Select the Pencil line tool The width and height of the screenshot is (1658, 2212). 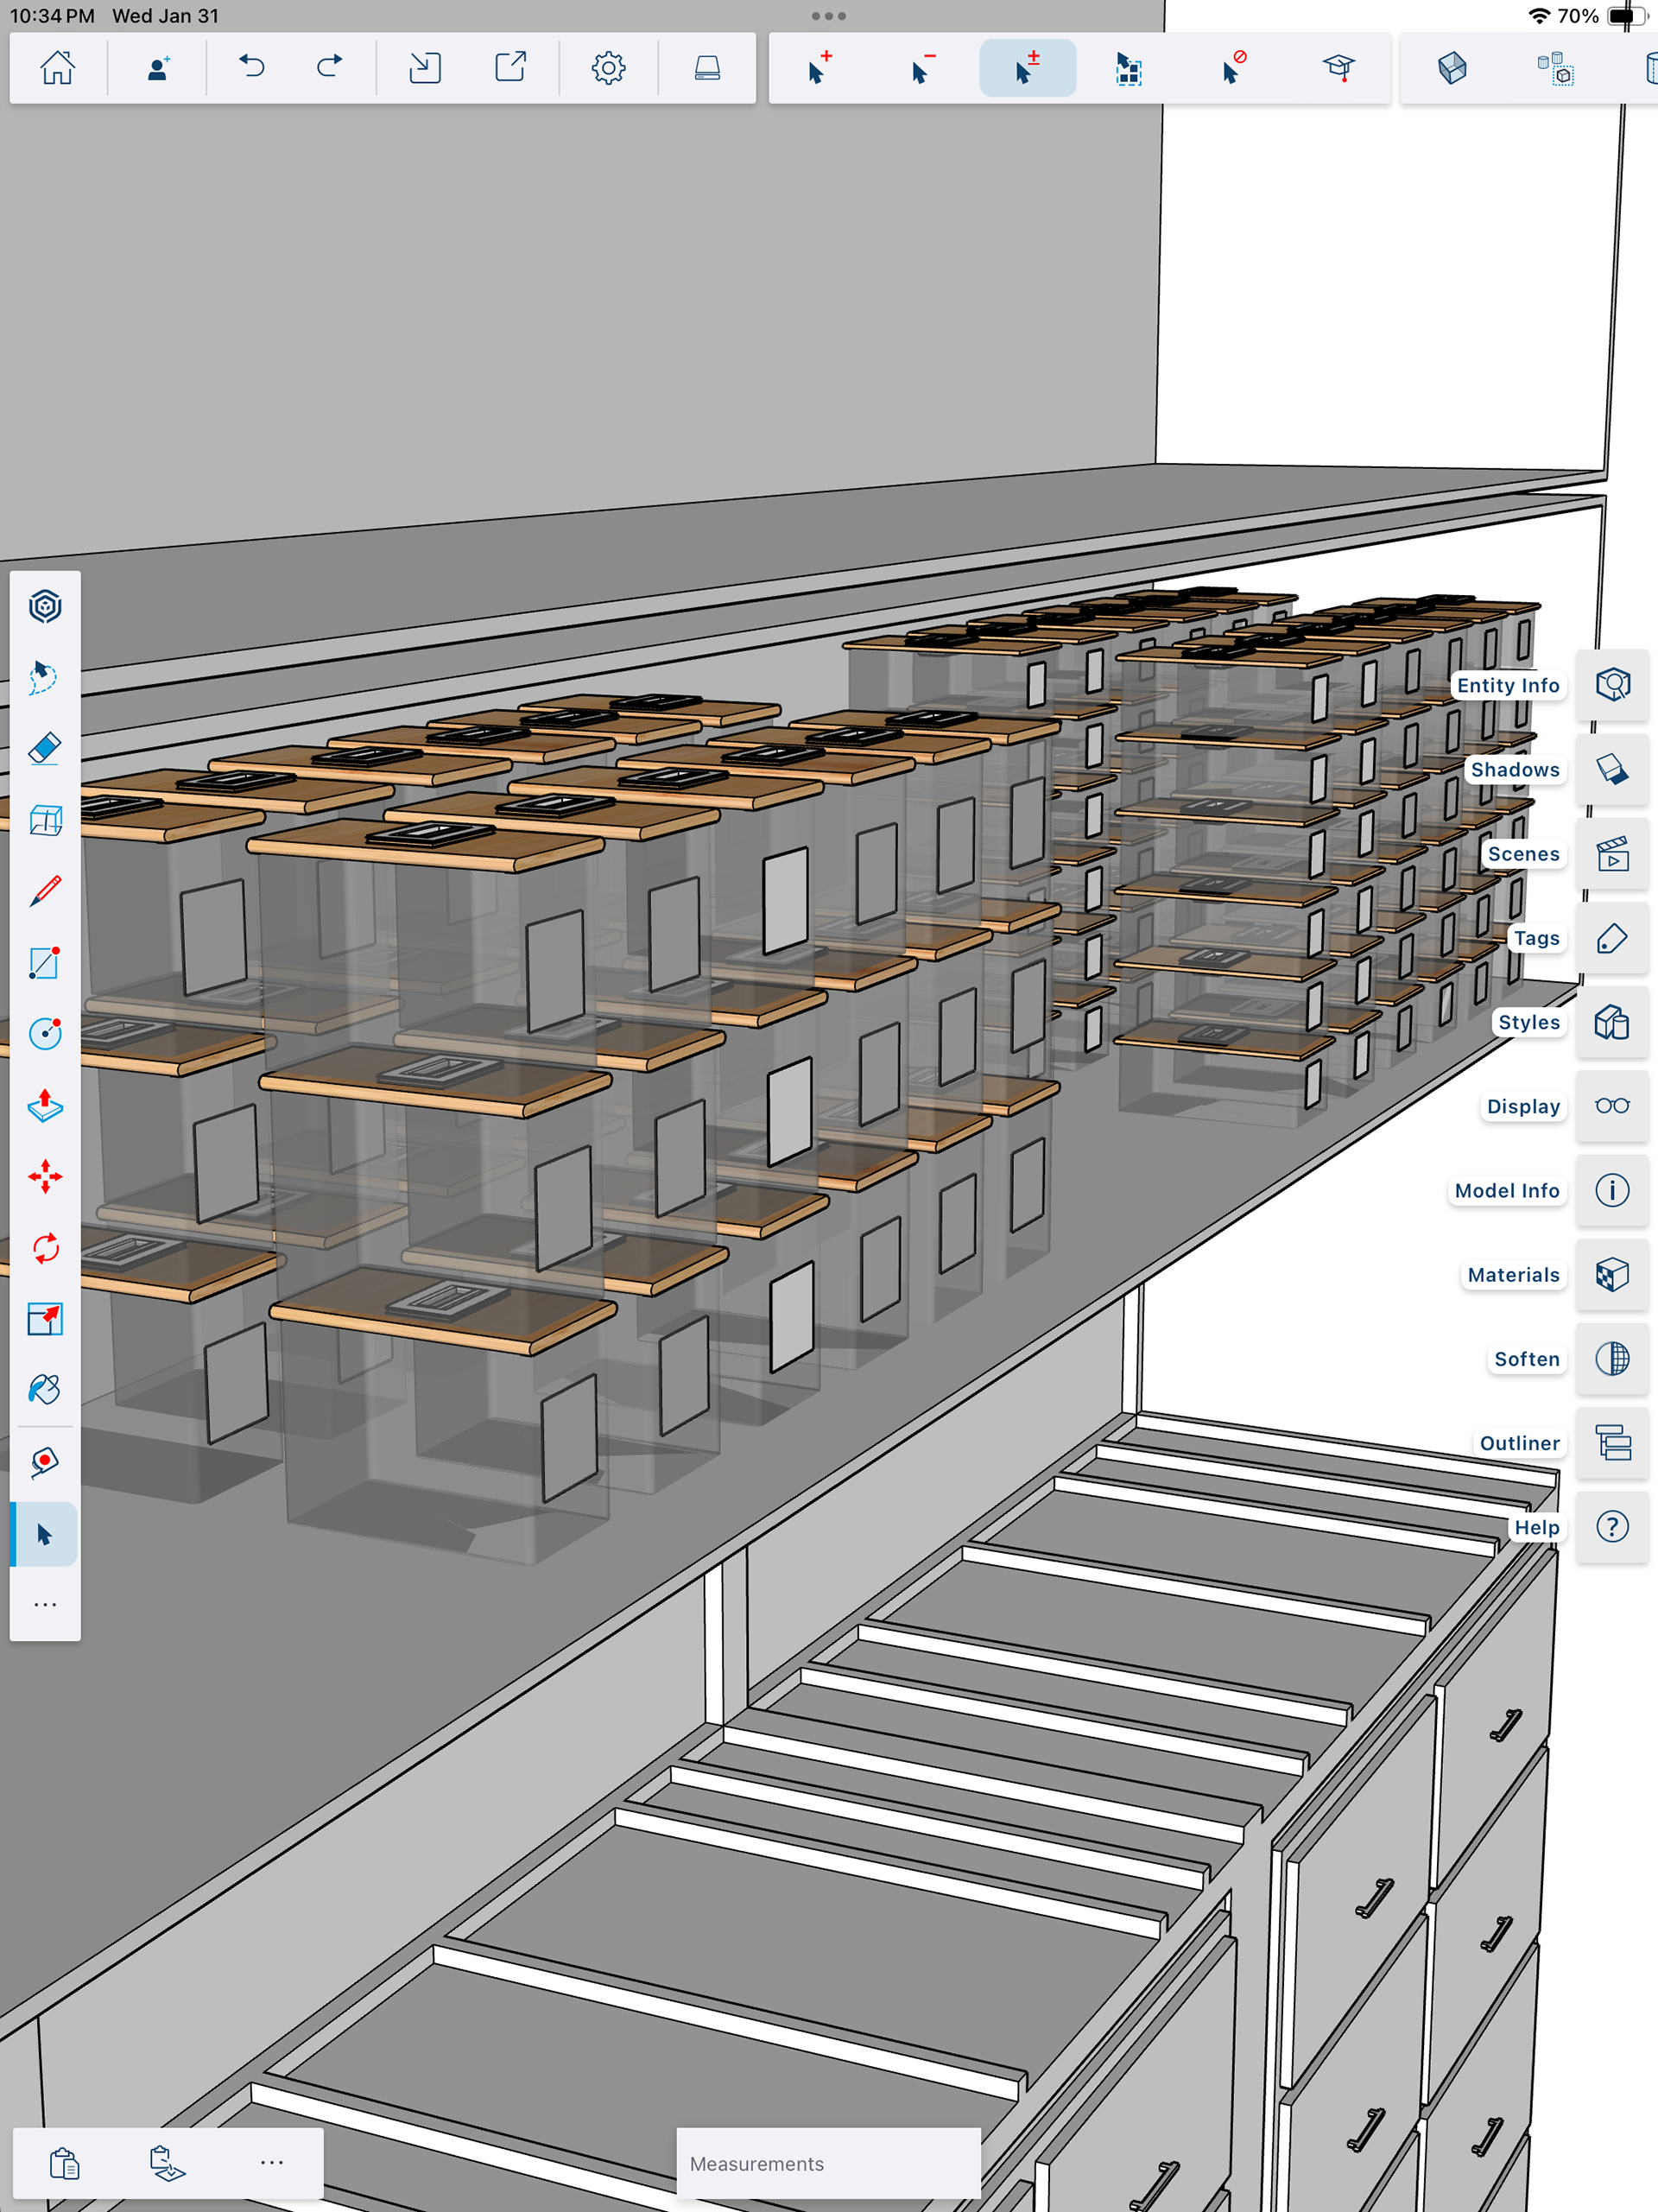click(x=45, y=890)
